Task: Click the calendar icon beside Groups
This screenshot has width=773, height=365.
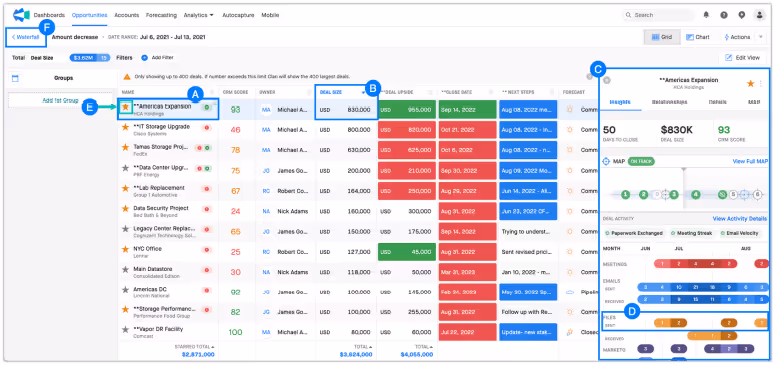Action: point(15,78)
